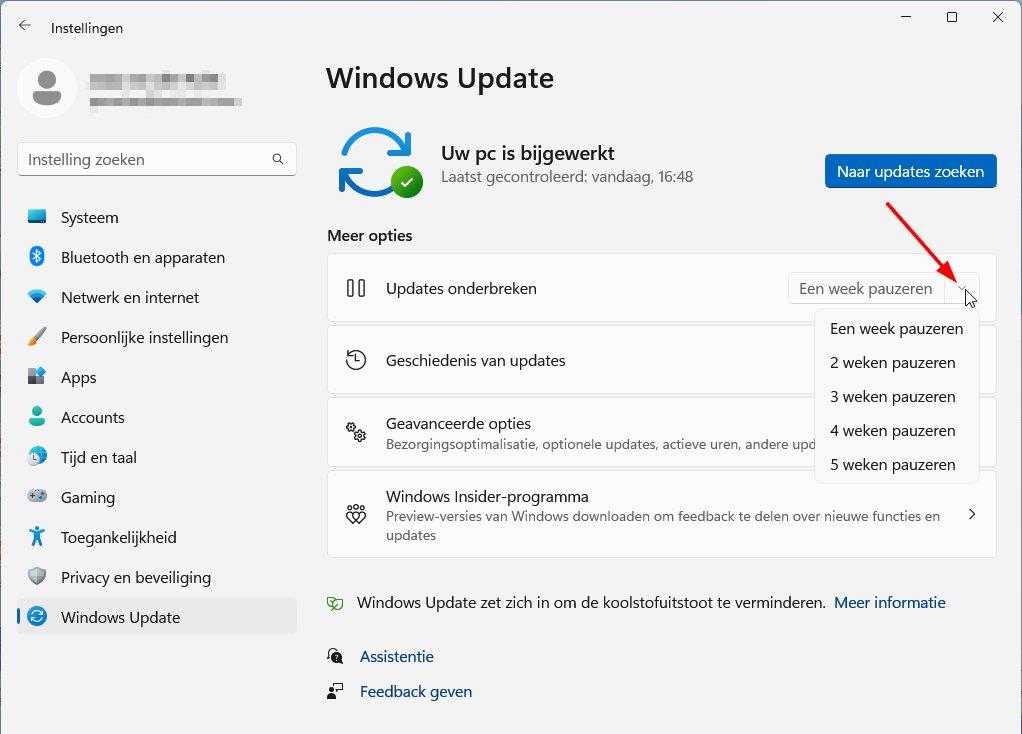1022x734 pixels.
Task: Click the Netwerk en internet wifi icon
Action: click(x=37, y=297)
